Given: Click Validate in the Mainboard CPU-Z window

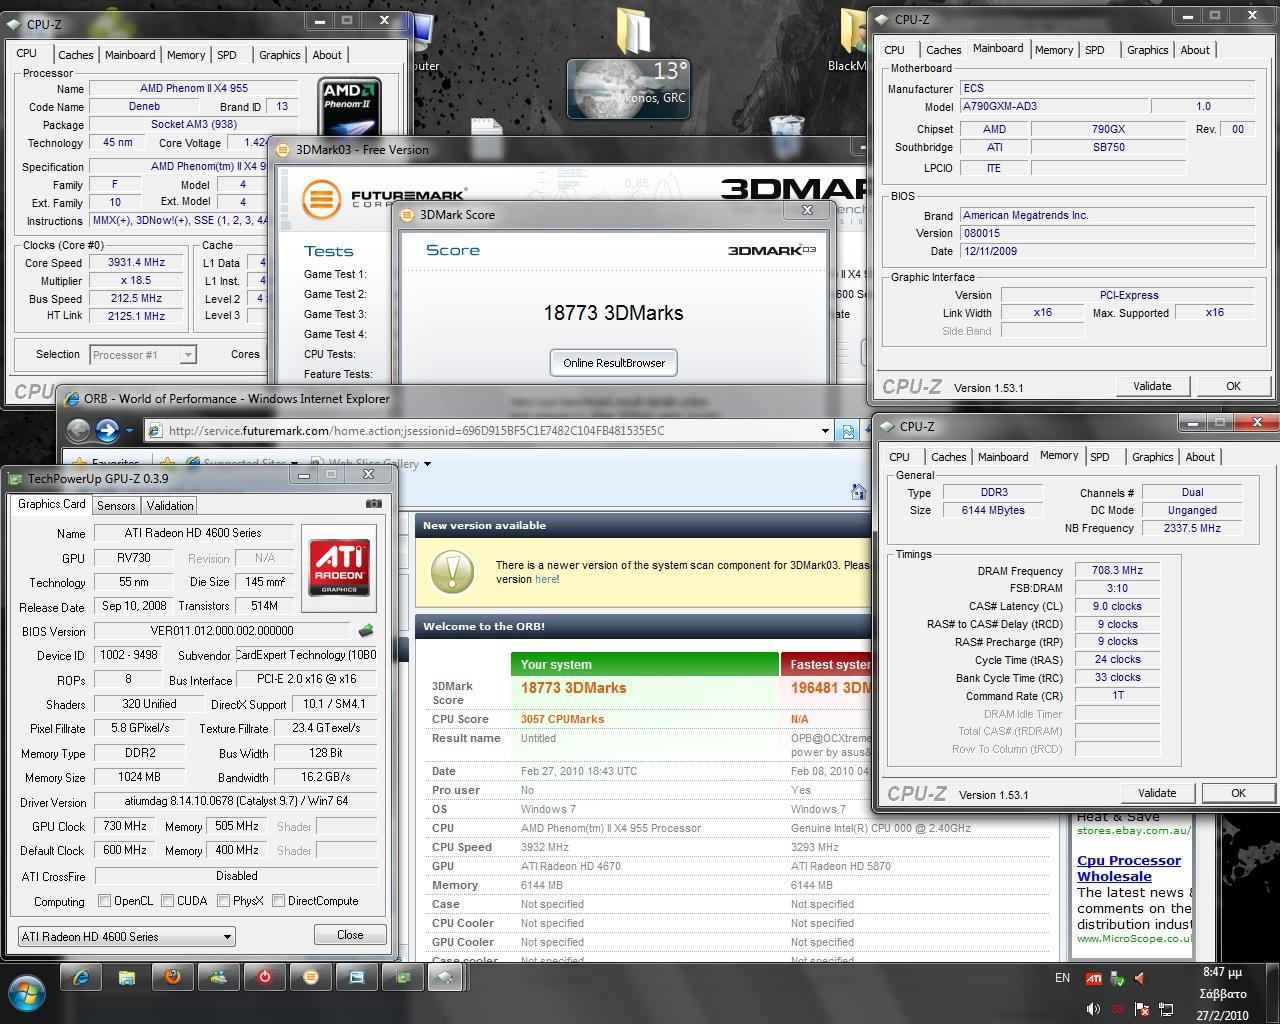Looking at the screenshot, I should click(1152, 386).
